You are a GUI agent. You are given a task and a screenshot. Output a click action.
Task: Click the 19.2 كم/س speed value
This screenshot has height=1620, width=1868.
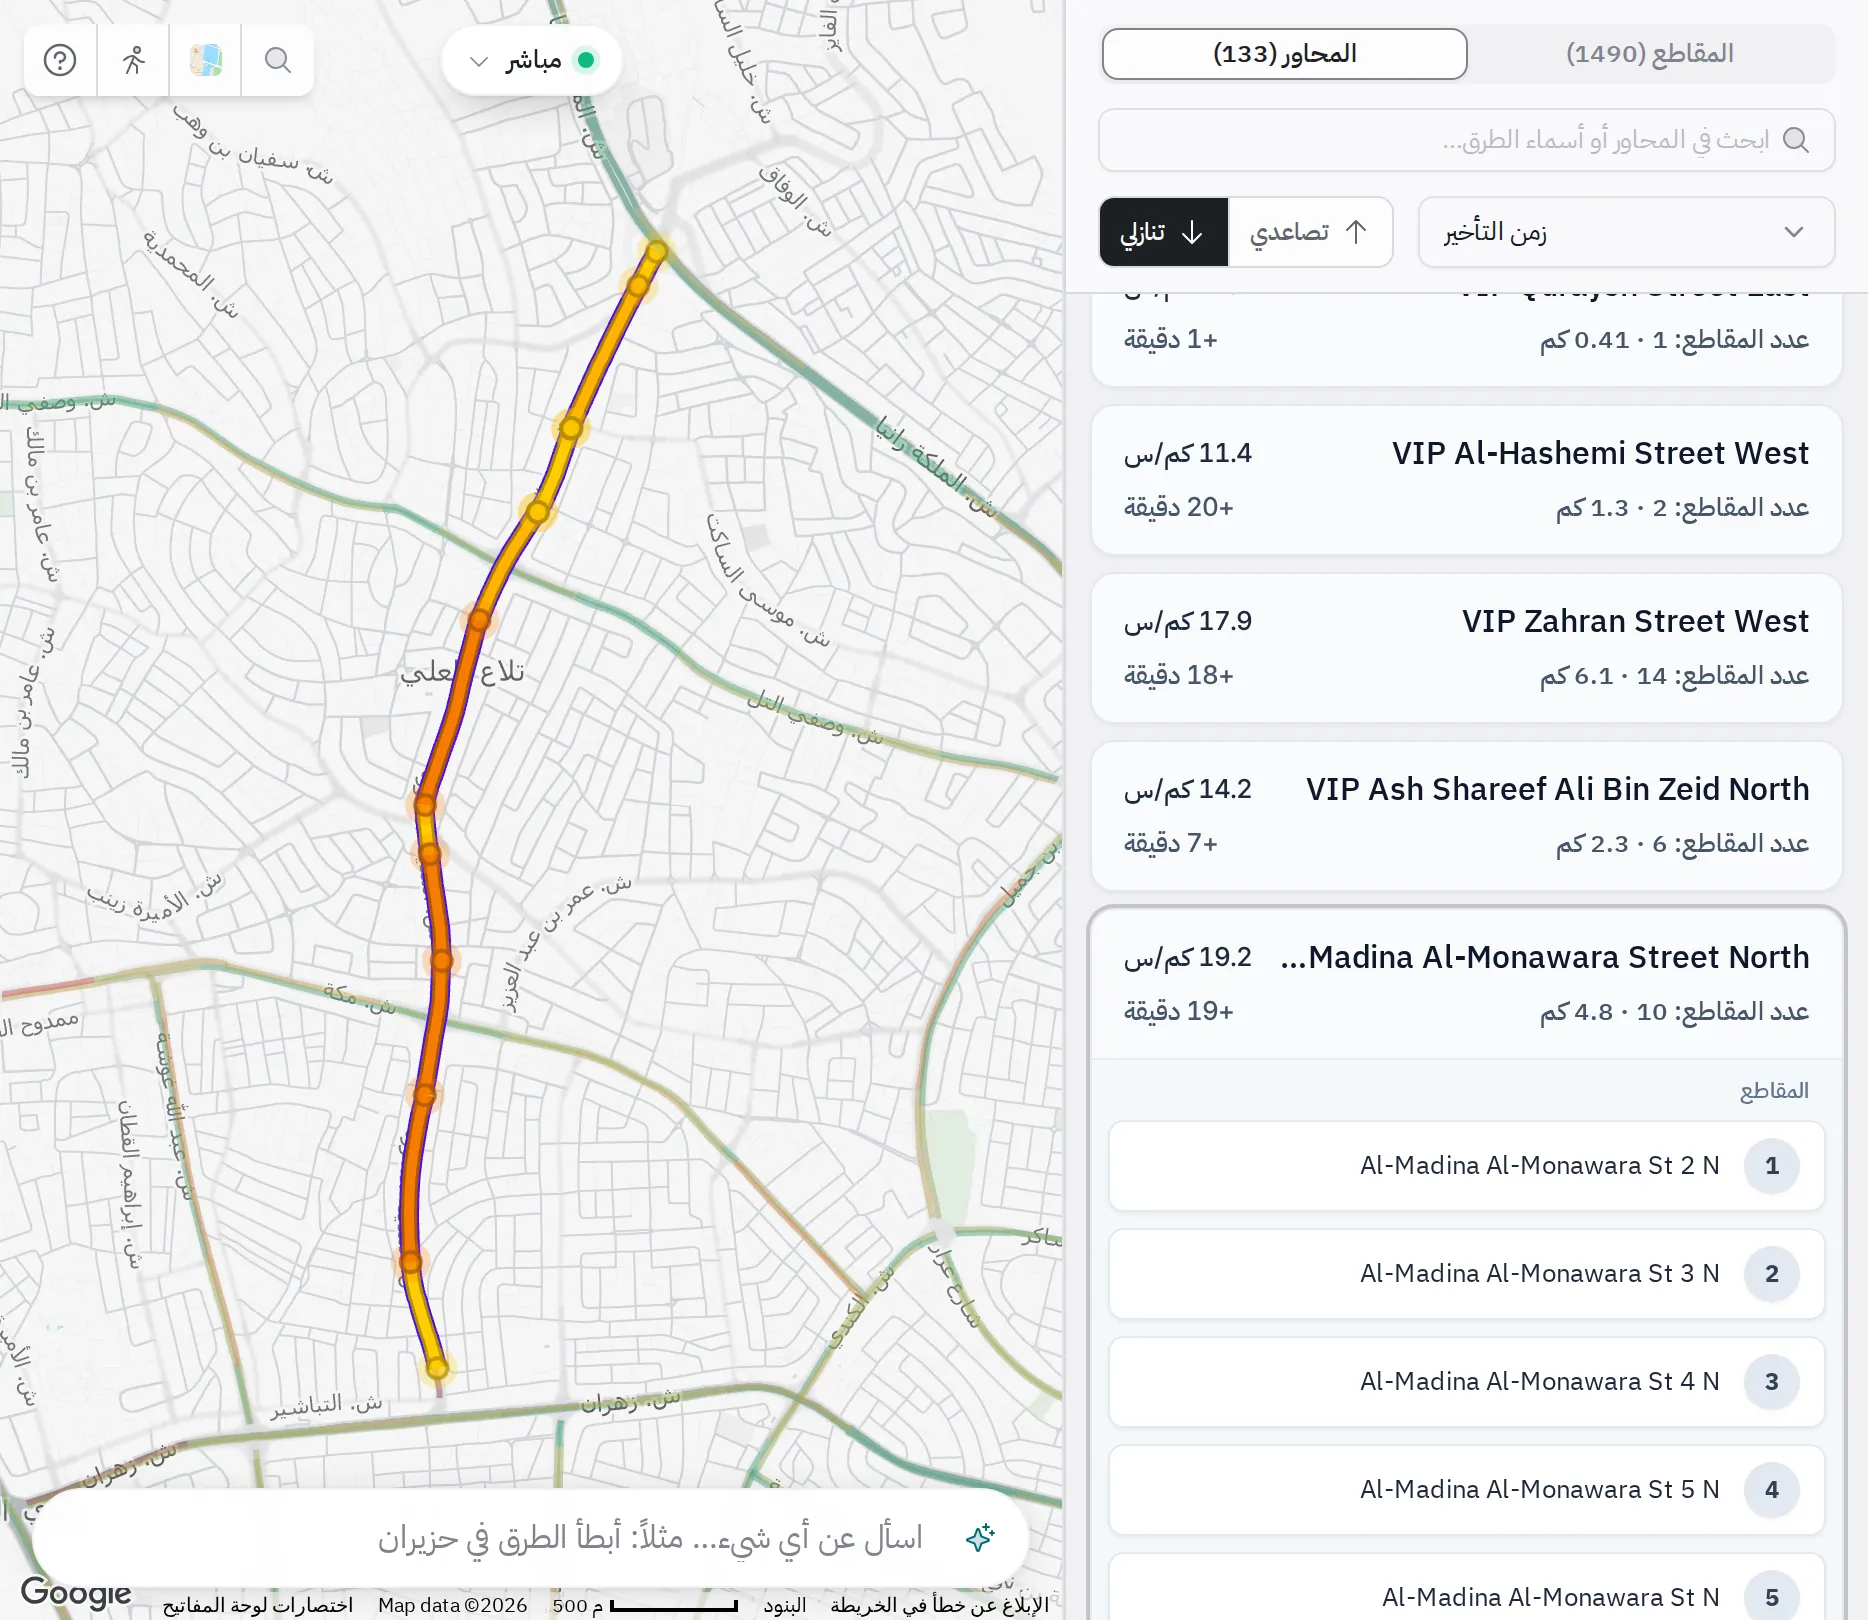1188,957
